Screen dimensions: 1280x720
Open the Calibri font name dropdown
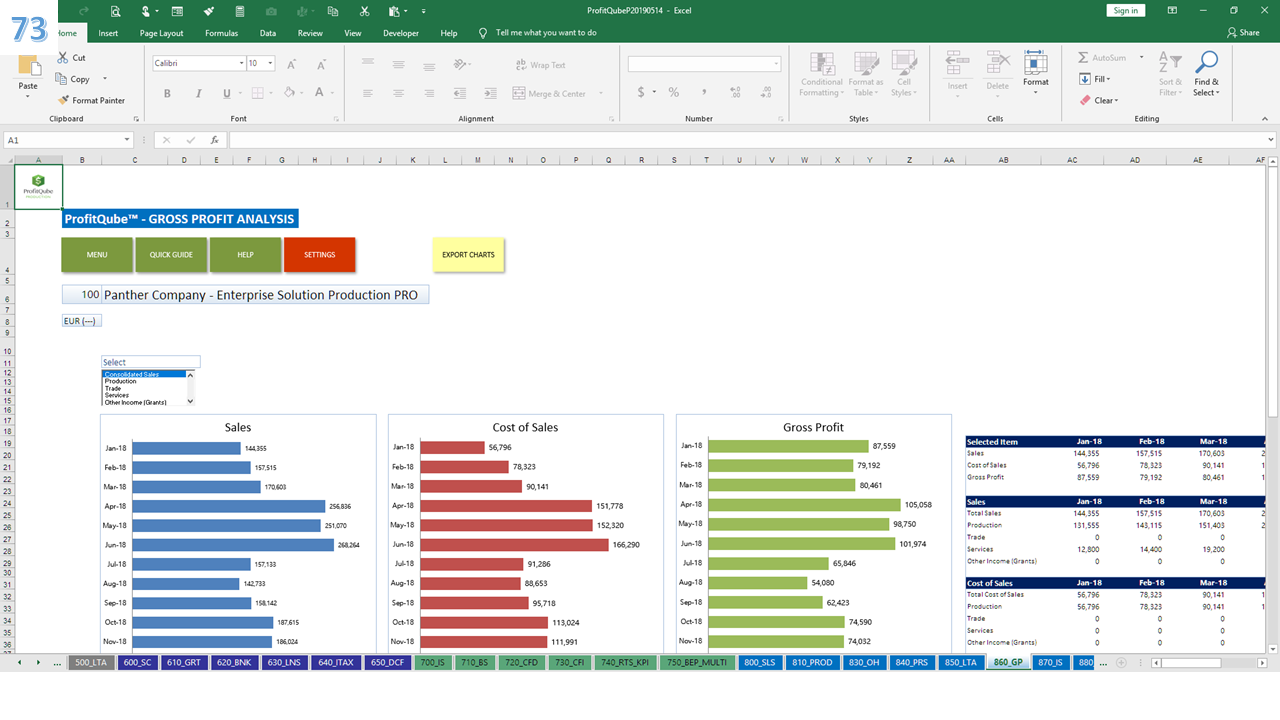241,63
